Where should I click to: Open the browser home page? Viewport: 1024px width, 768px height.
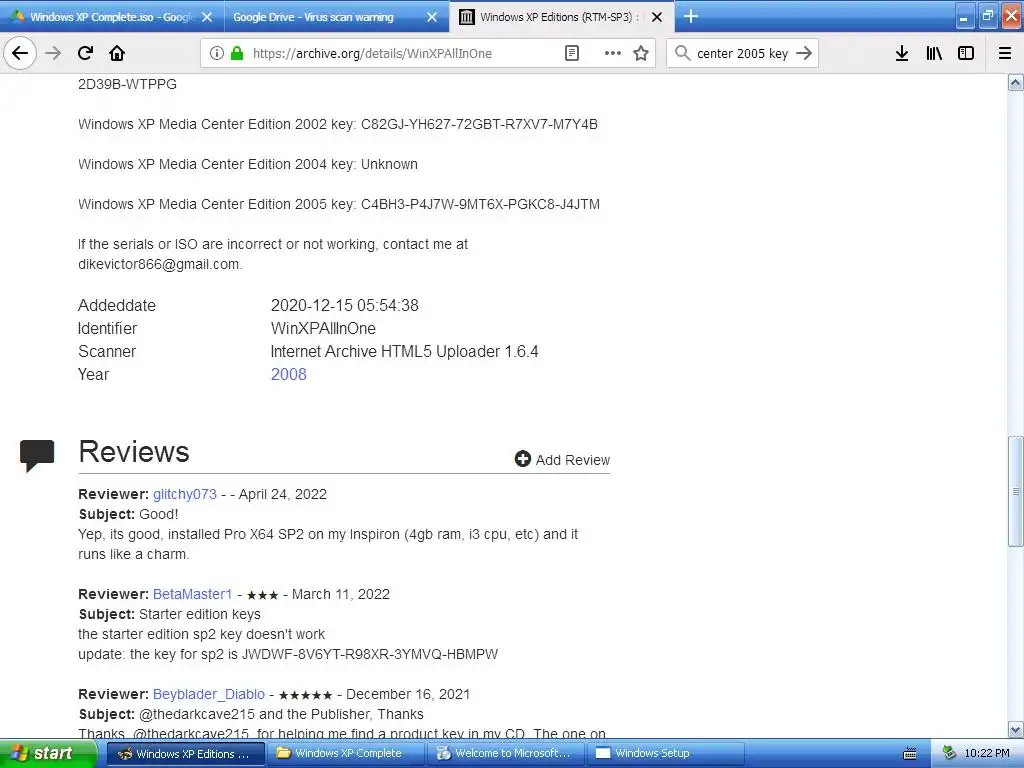click(117, 53)
